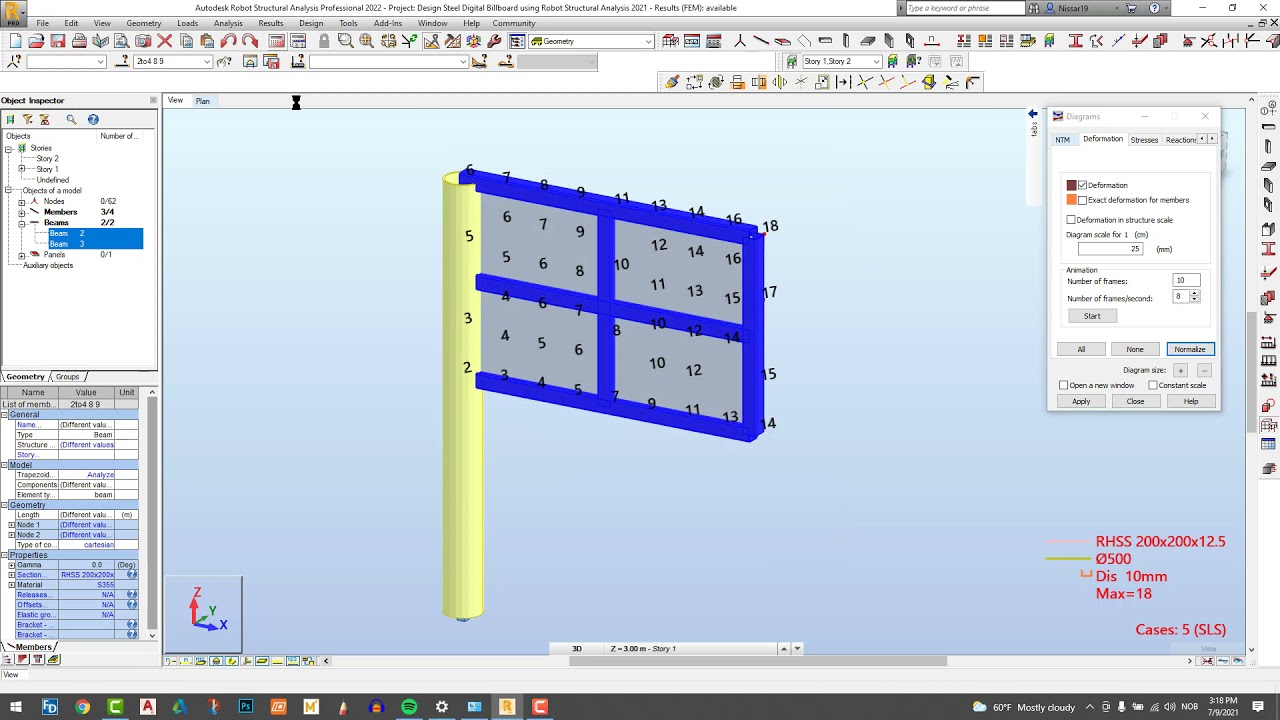
Task: Click the Diagram scale input showing 25
Action: pos(1110,249)
